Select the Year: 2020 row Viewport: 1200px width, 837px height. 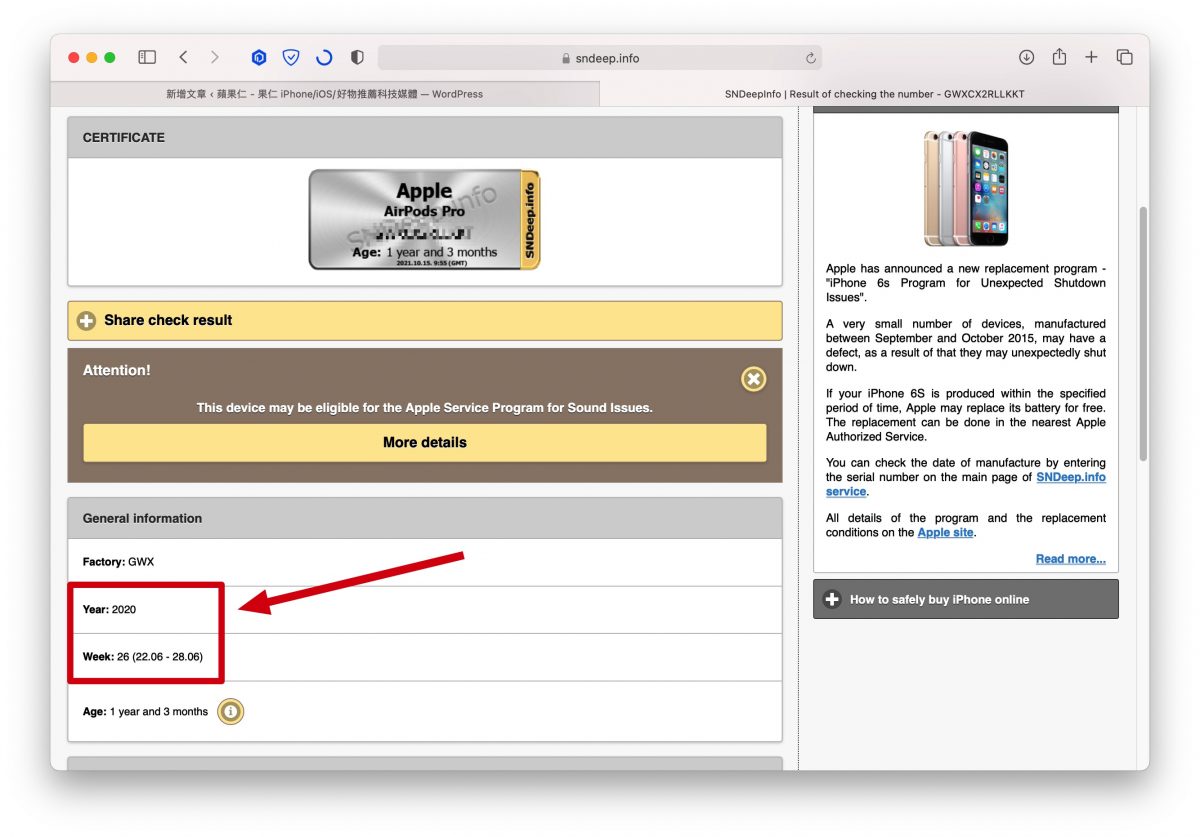[x=425, y=610]
